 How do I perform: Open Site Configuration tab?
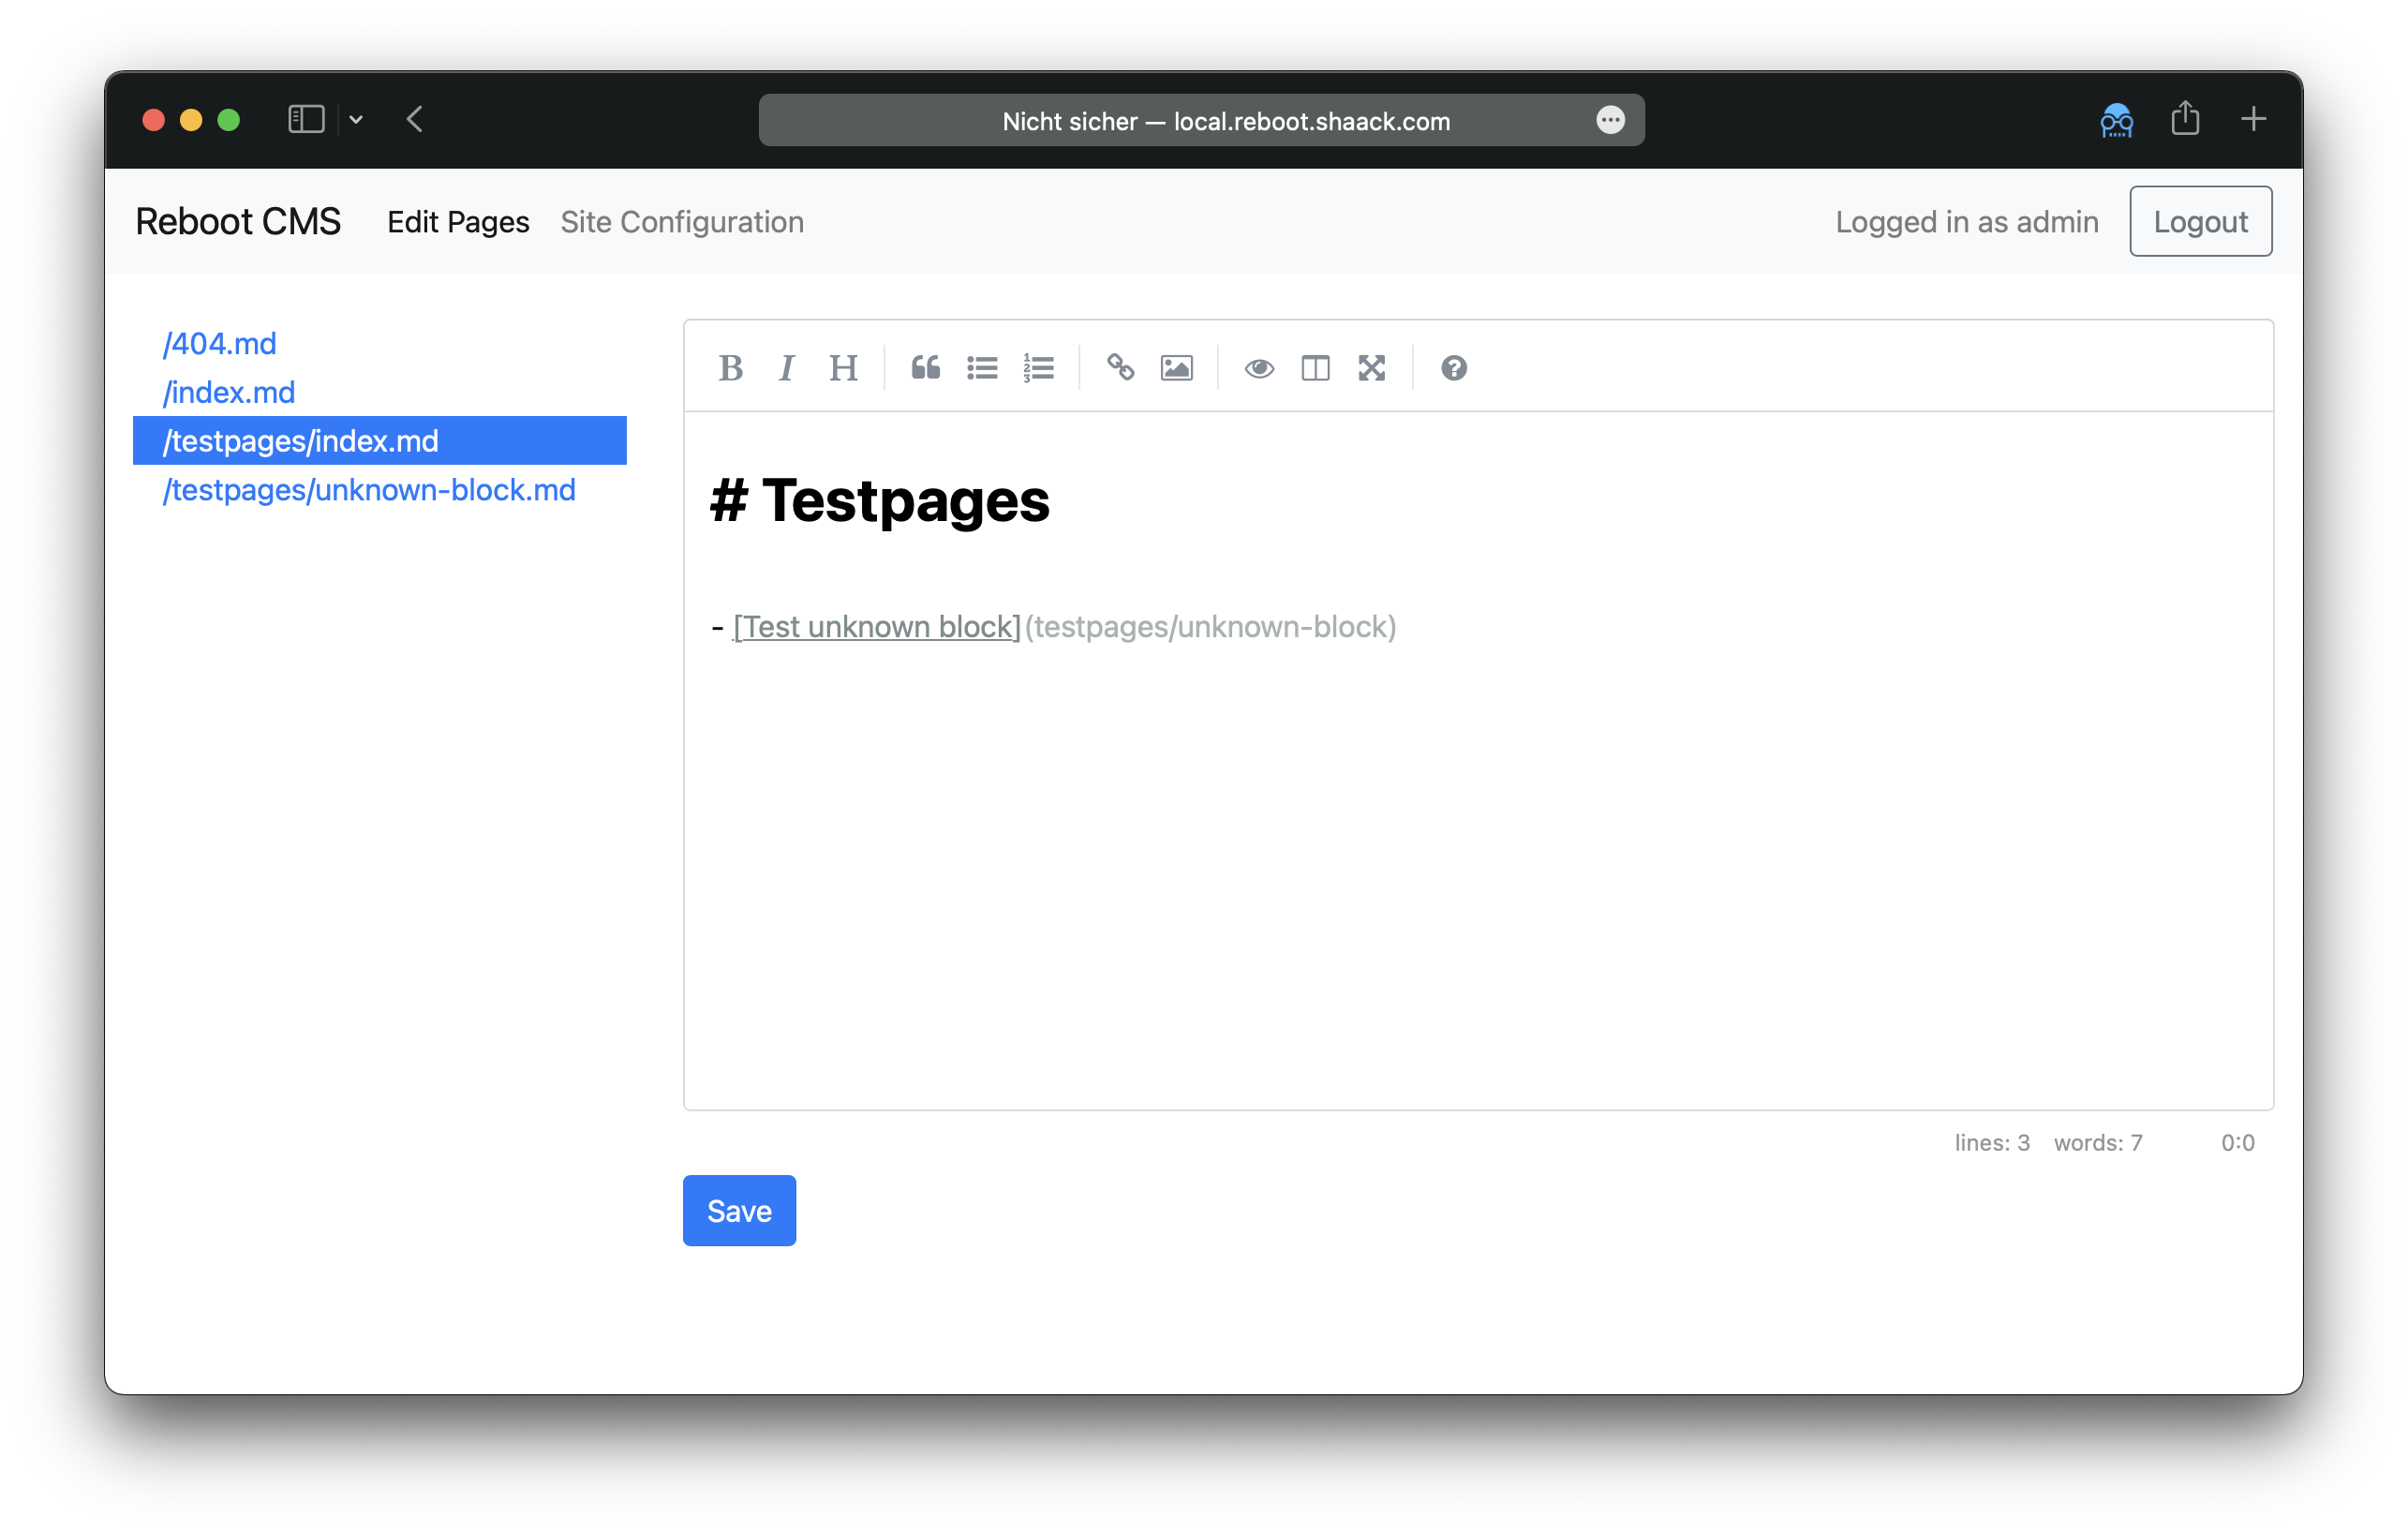tap(682, 222)
